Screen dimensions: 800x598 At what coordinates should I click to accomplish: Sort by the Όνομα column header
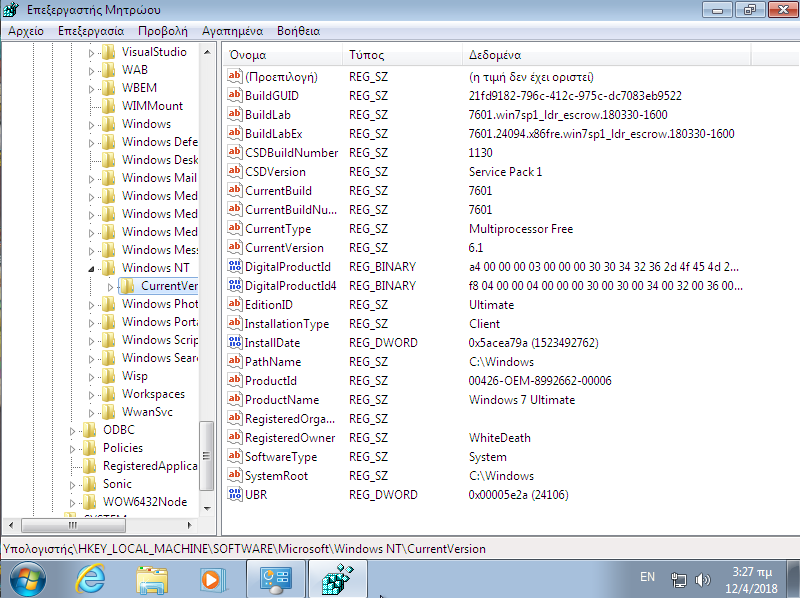(x=283, y=55)
